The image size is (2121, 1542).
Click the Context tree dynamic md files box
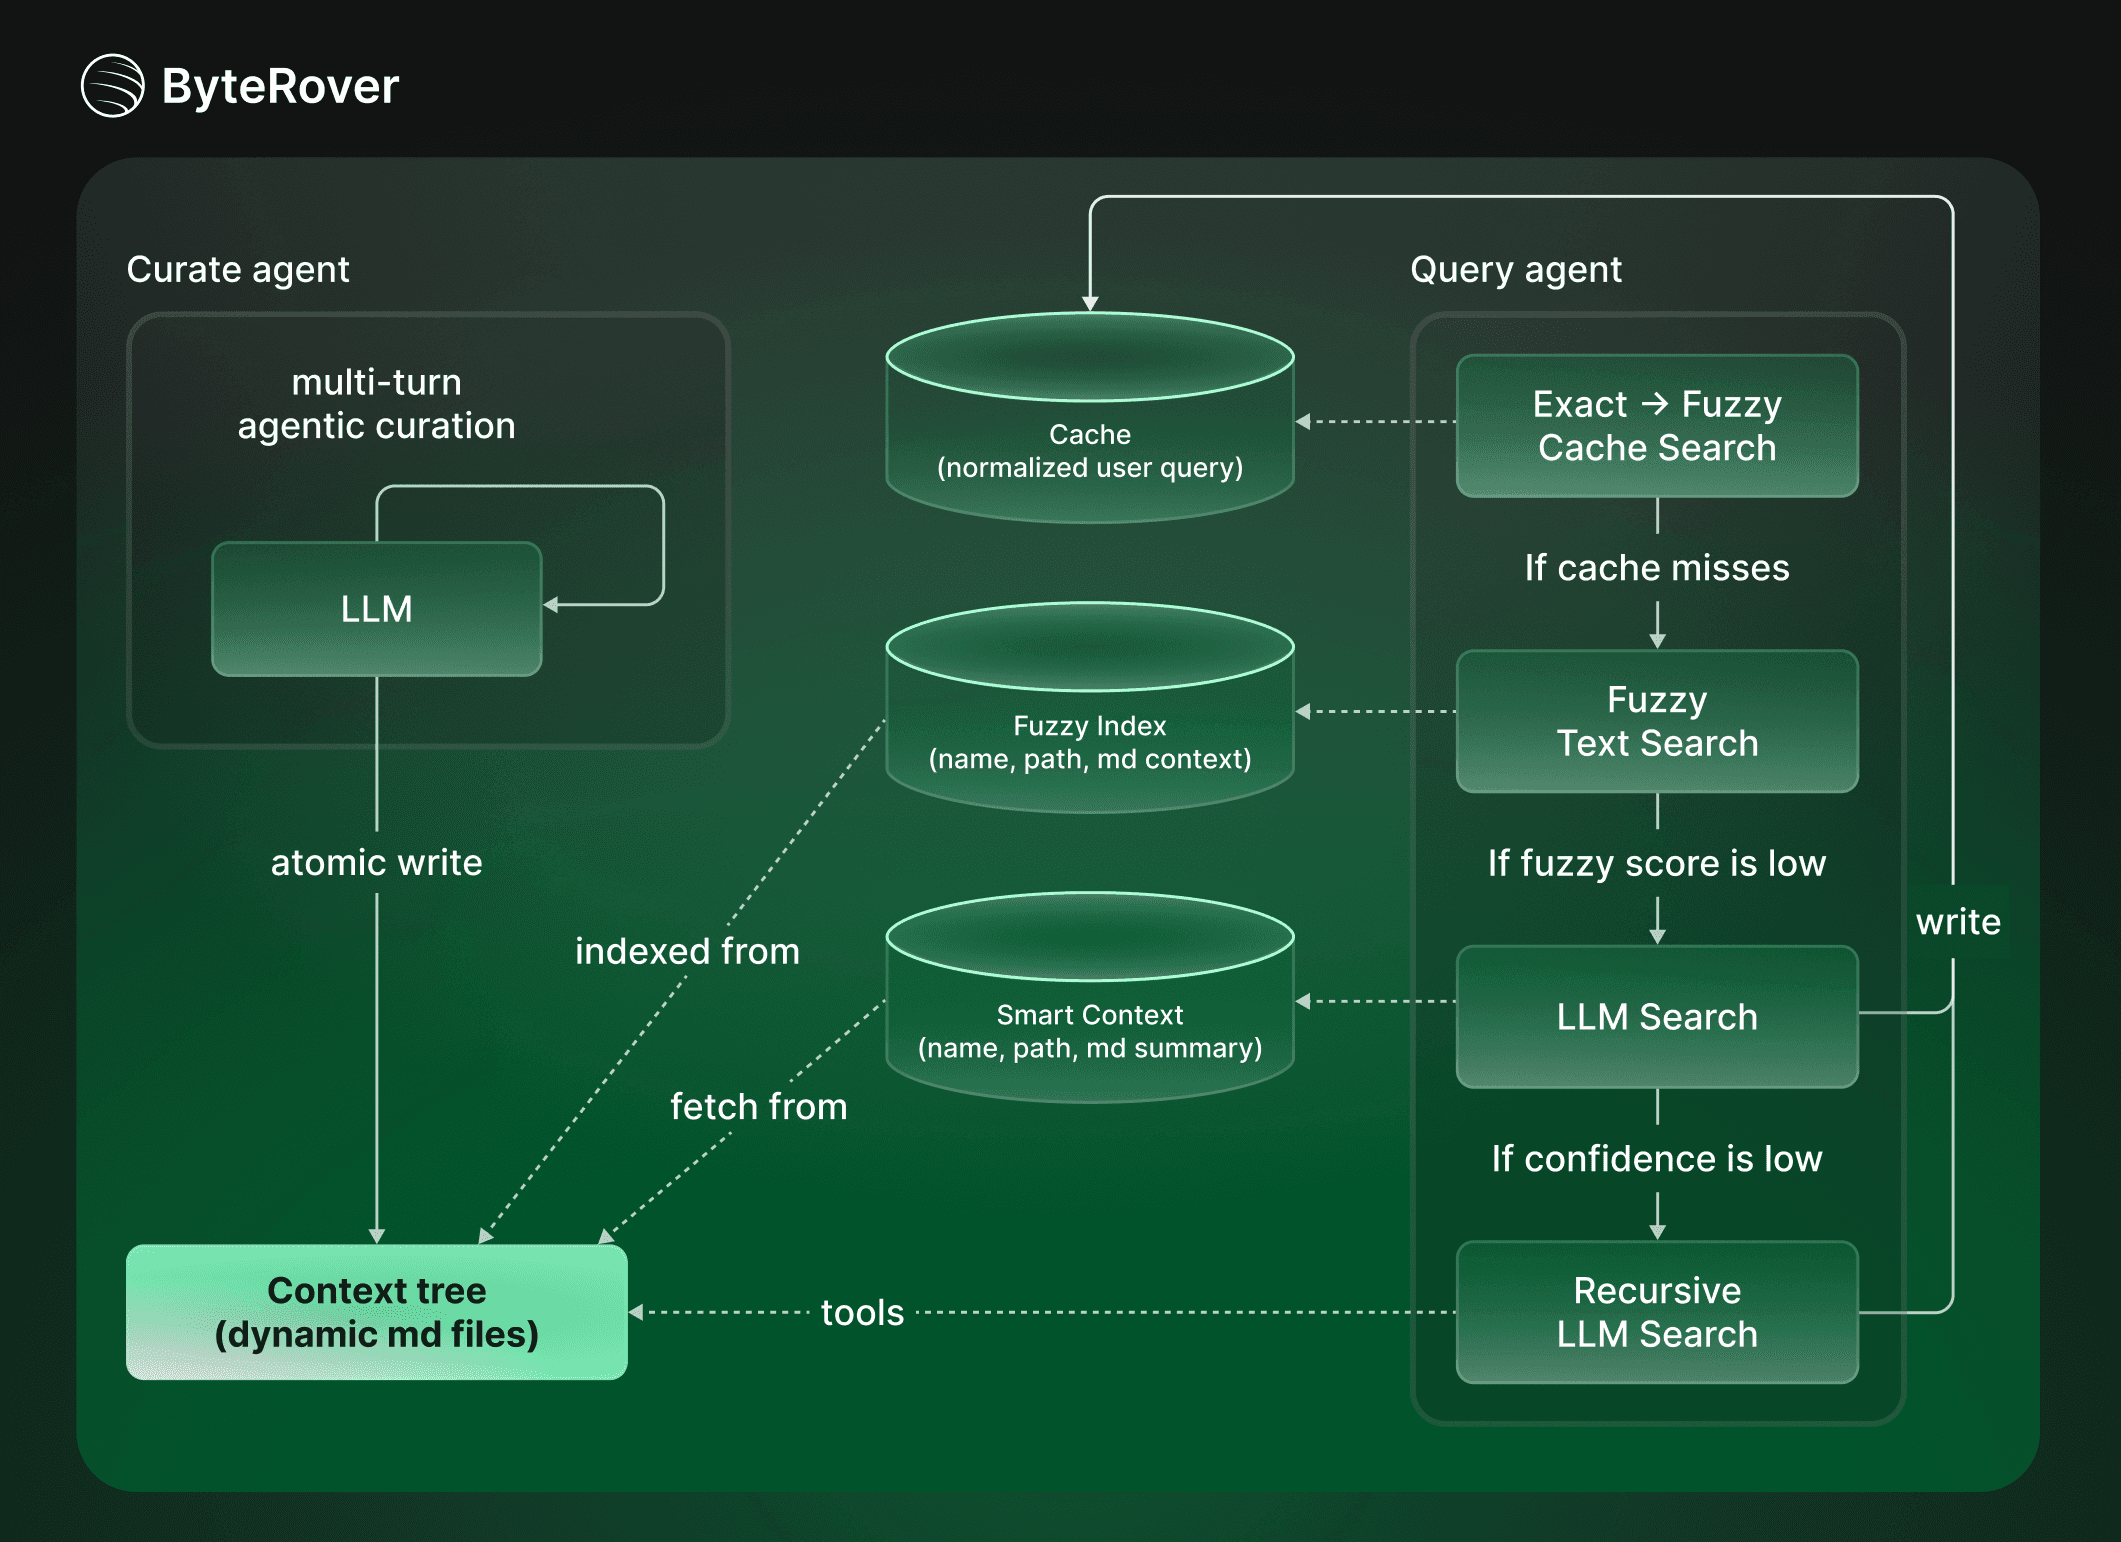pos(376,1312)
